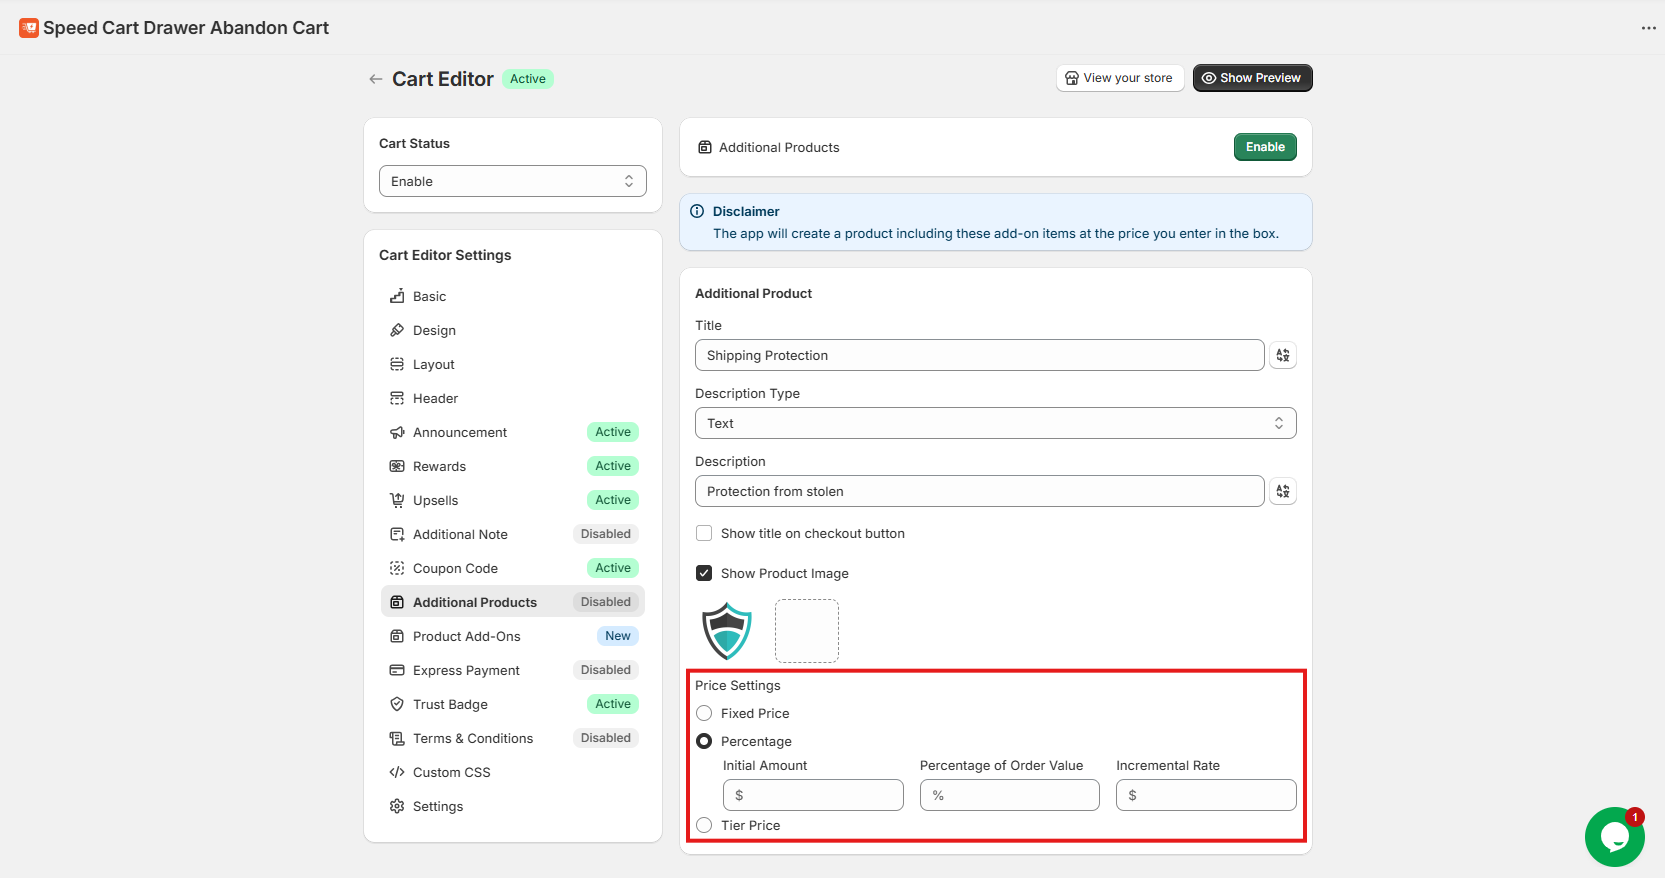
Task: Uncheck the Show Product Image checkbox
Action: tap(704, 573)
